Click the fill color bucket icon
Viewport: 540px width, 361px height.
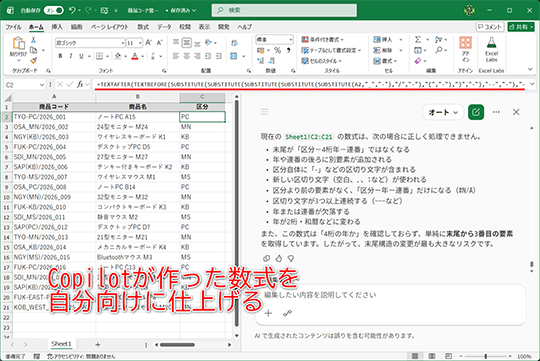click(118, 56)
